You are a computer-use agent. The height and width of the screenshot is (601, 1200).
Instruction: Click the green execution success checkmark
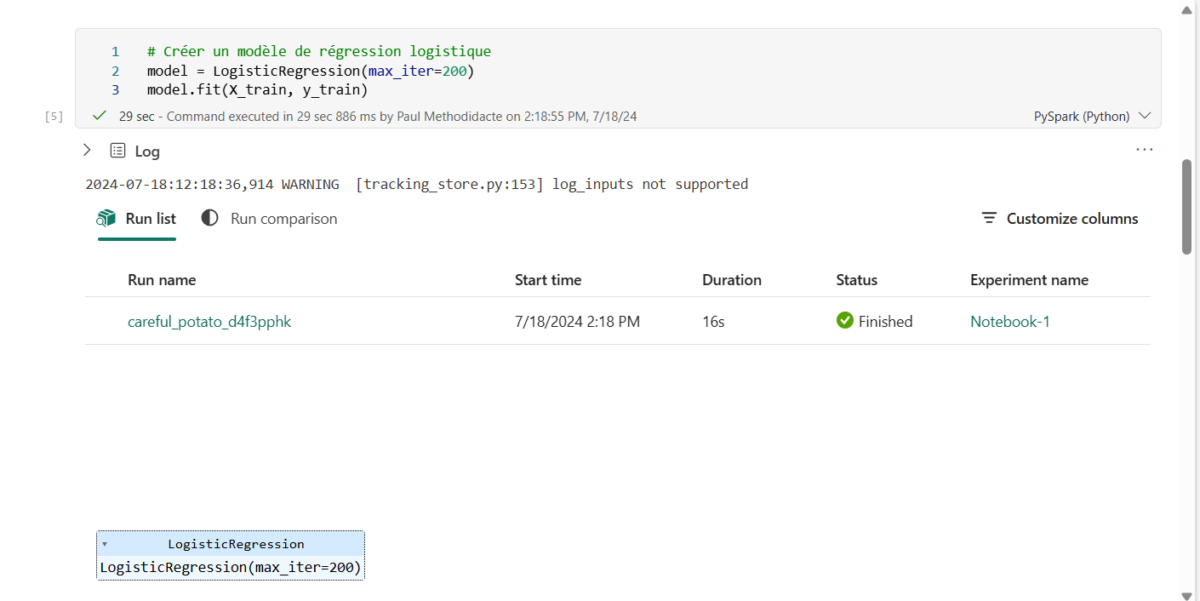pyautogui.click(x=99, y=116)
